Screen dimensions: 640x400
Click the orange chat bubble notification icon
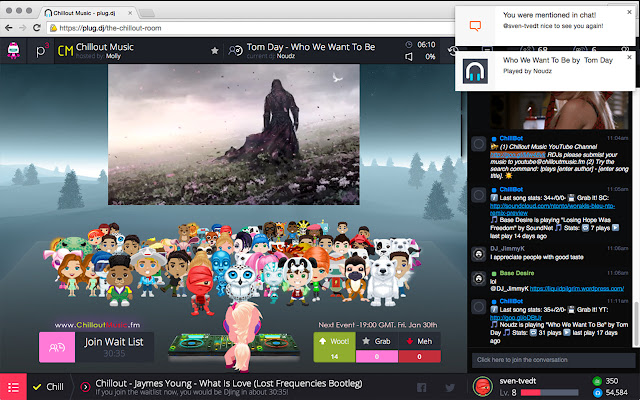coord(475,26)
